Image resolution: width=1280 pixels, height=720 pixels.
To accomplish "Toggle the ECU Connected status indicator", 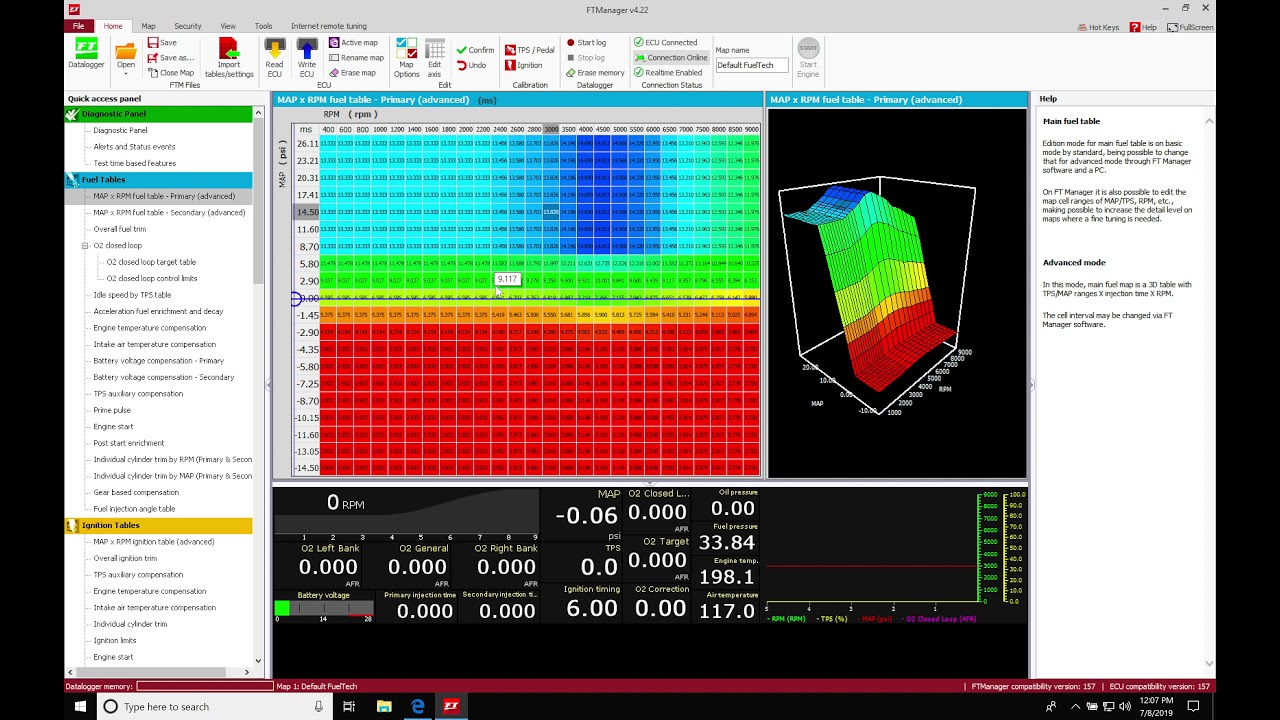I will pos(666,43).
